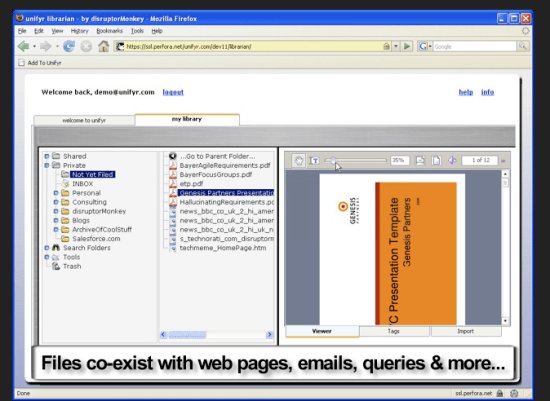Click PDF icon of BayerAgileRequirements.pdf
The image size is (550, 401).
(173, 165)
